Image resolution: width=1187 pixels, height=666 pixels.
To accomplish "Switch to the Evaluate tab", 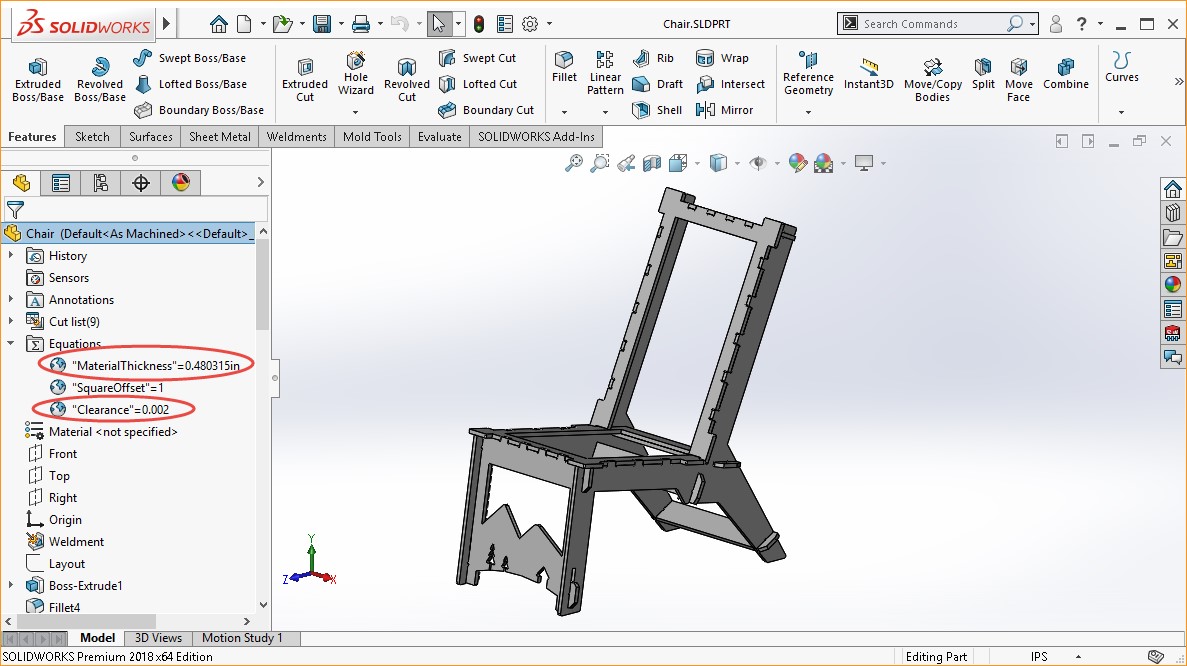I will [440, 137].
